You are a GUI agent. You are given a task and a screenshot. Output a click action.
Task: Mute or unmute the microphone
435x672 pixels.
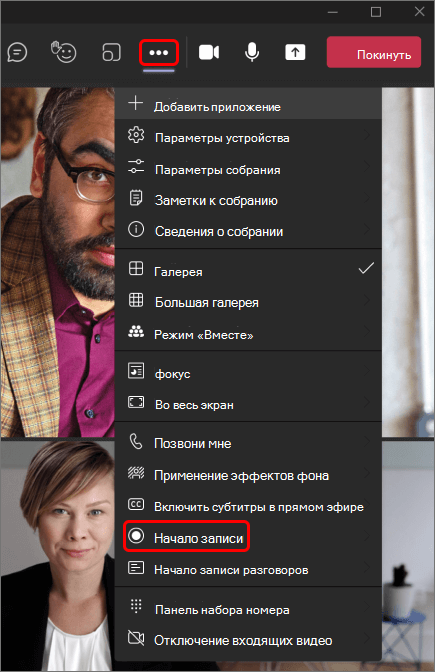pyautogui.click(x=252, y=53)
